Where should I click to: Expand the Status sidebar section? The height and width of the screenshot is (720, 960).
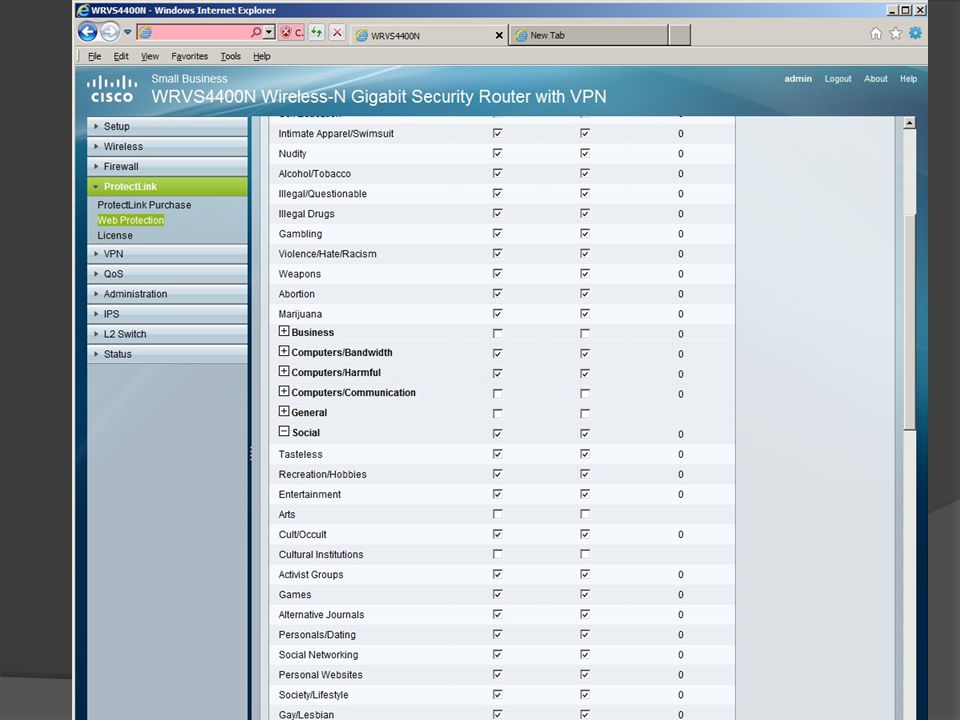tap(167, 354)
